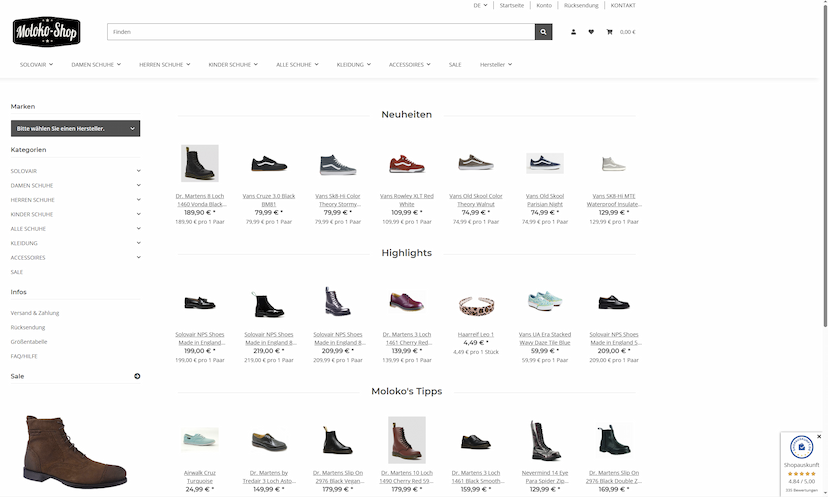Viewport: 828px width, 497px height.
Task: Open Dr. Martens 3 Loch 1461 Black Smooth link
Action: coord(478,477)
